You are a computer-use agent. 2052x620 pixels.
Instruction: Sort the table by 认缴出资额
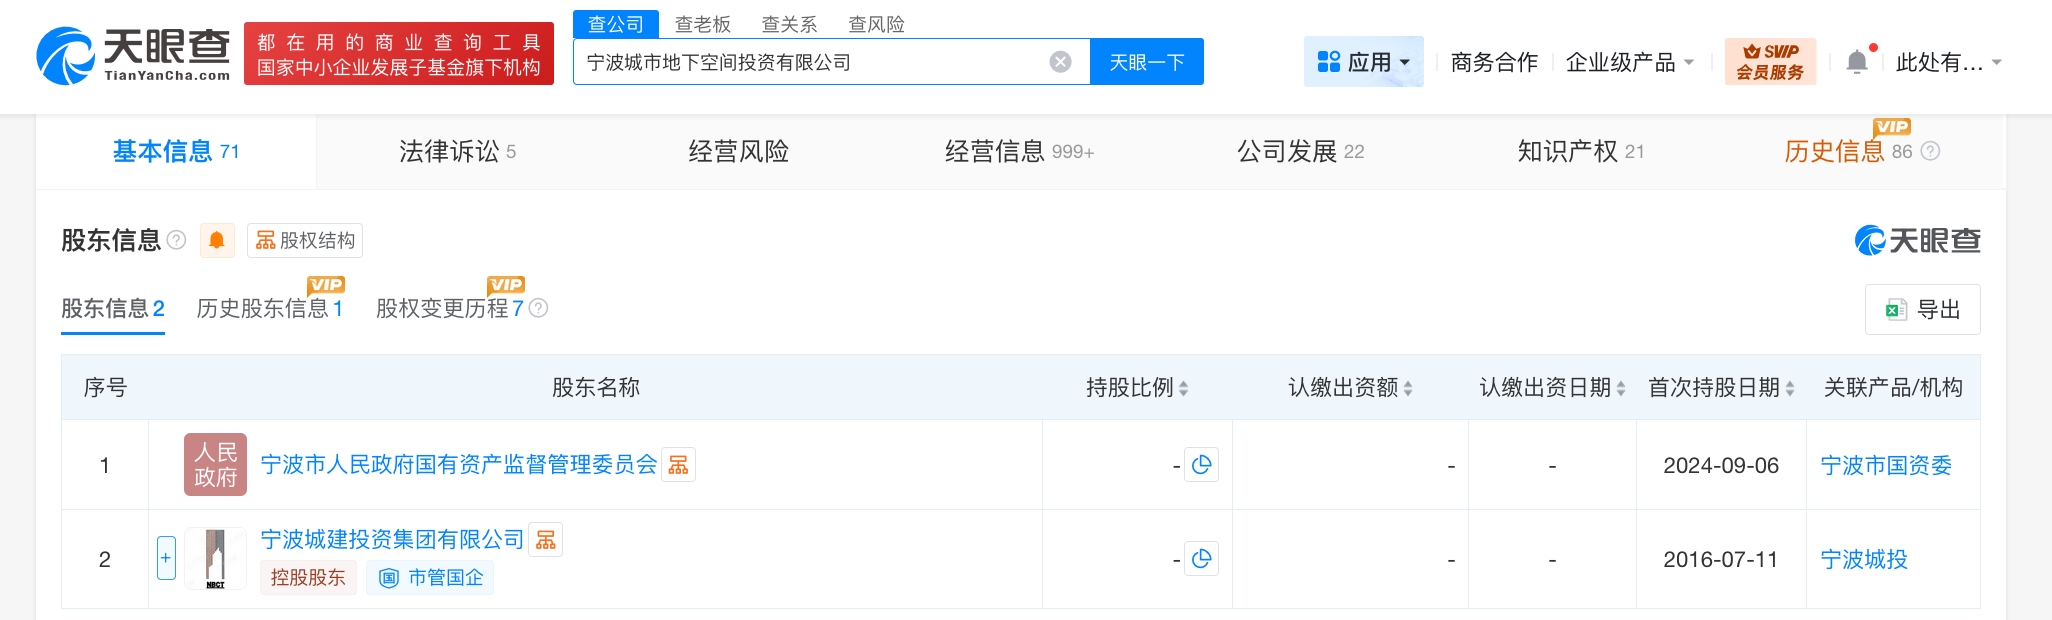1407,388
